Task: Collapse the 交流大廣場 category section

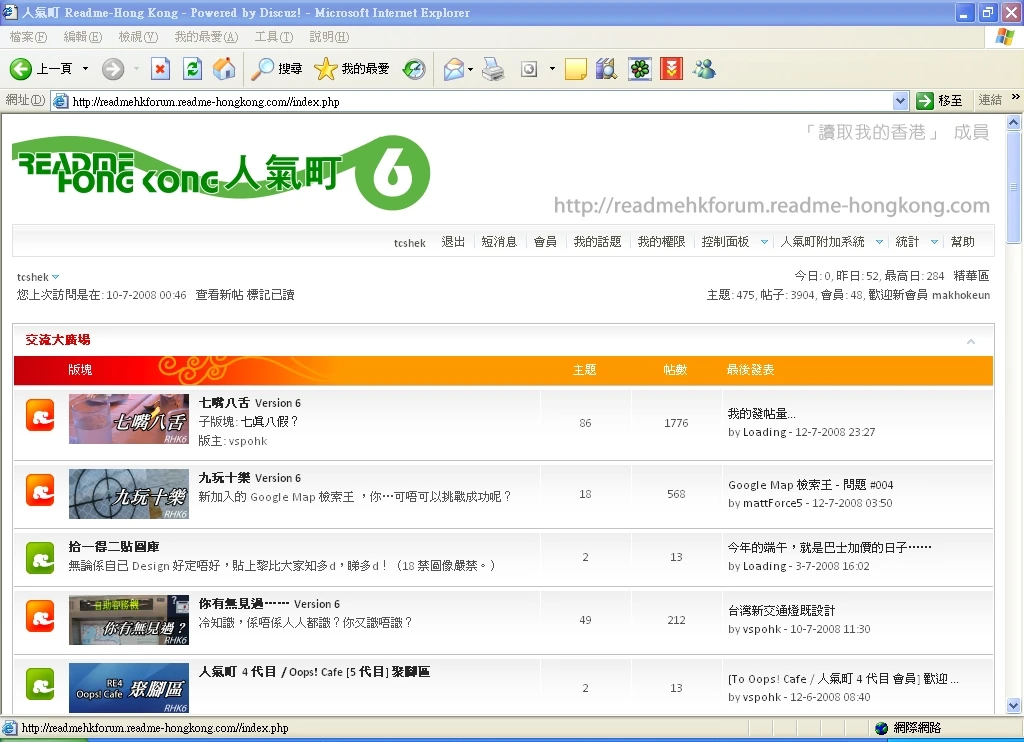Action: (x=971, y=342)
